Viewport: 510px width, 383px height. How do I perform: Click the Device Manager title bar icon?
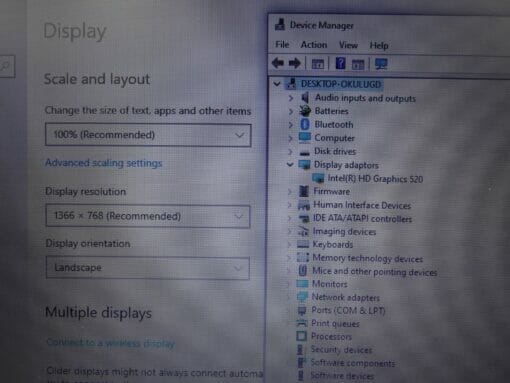click(x=280, y=25)
